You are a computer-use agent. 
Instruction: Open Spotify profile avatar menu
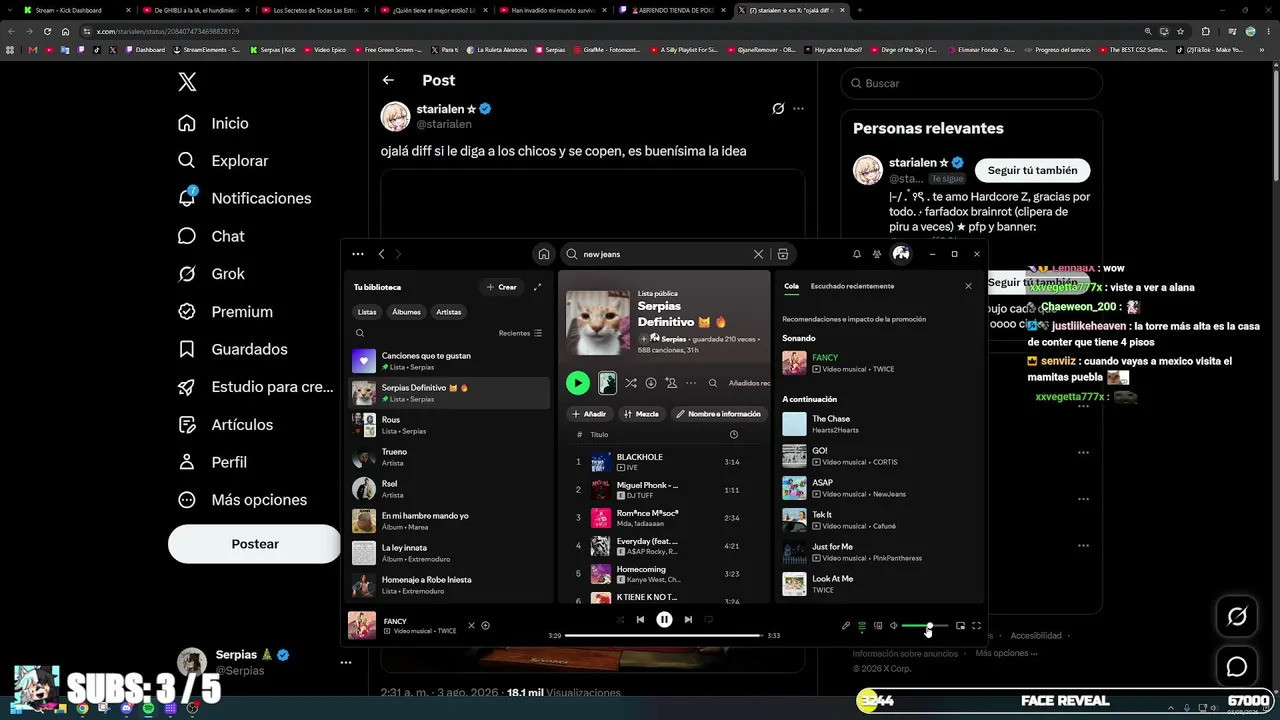coord(901,254)
